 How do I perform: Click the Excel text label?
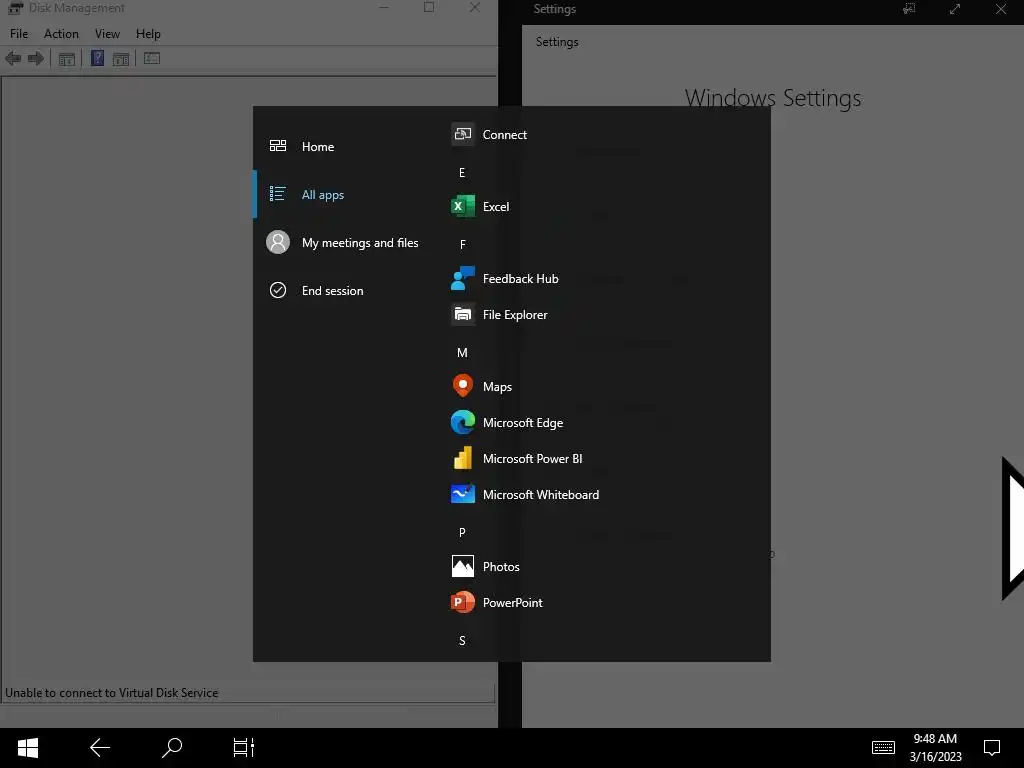(496, 206)
